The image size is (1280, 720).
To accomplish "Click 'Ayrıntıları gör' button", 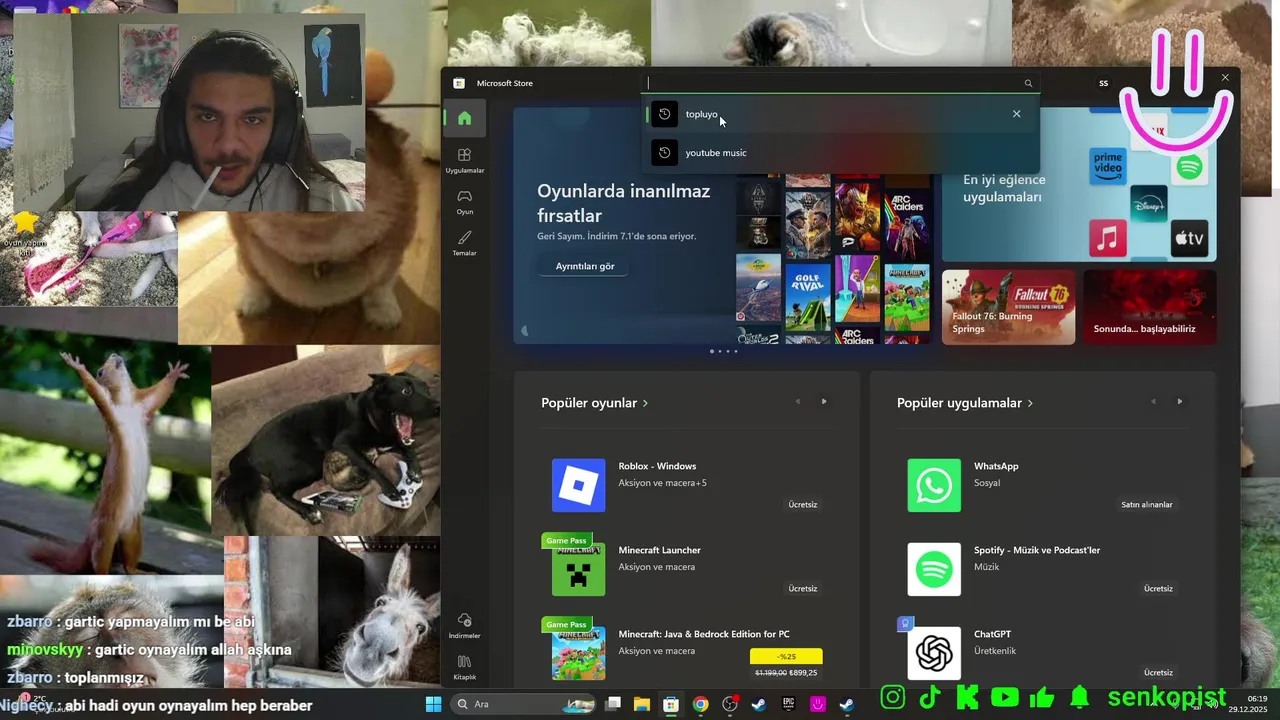I will pos(585,266).
